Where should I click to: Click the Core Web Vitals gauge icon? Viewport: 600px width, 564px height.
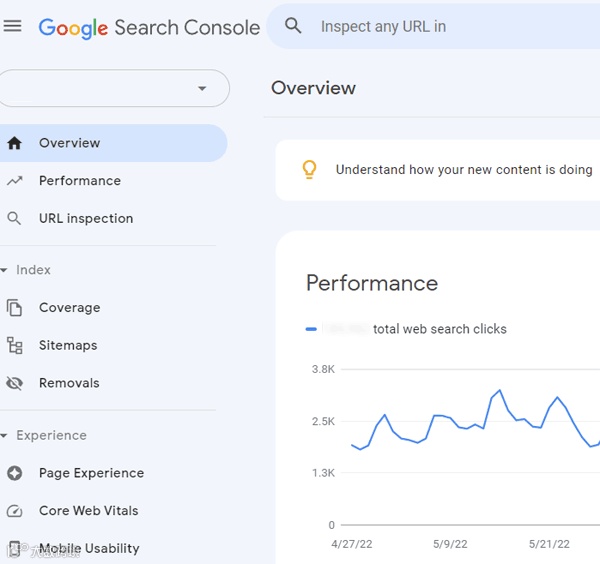(14, 511)
